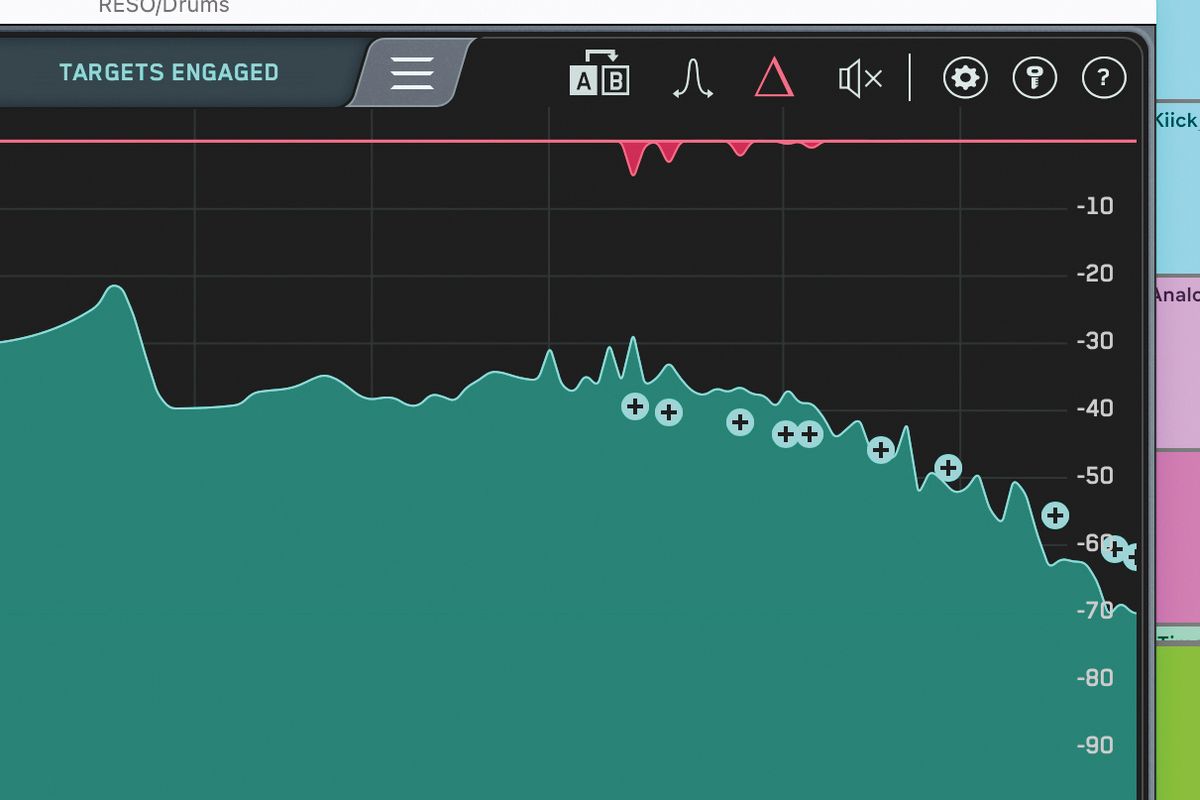The width and height of the screenshot is (1200, 800).
Task: Open the help question mark panel
Action: click(1103, 77)
